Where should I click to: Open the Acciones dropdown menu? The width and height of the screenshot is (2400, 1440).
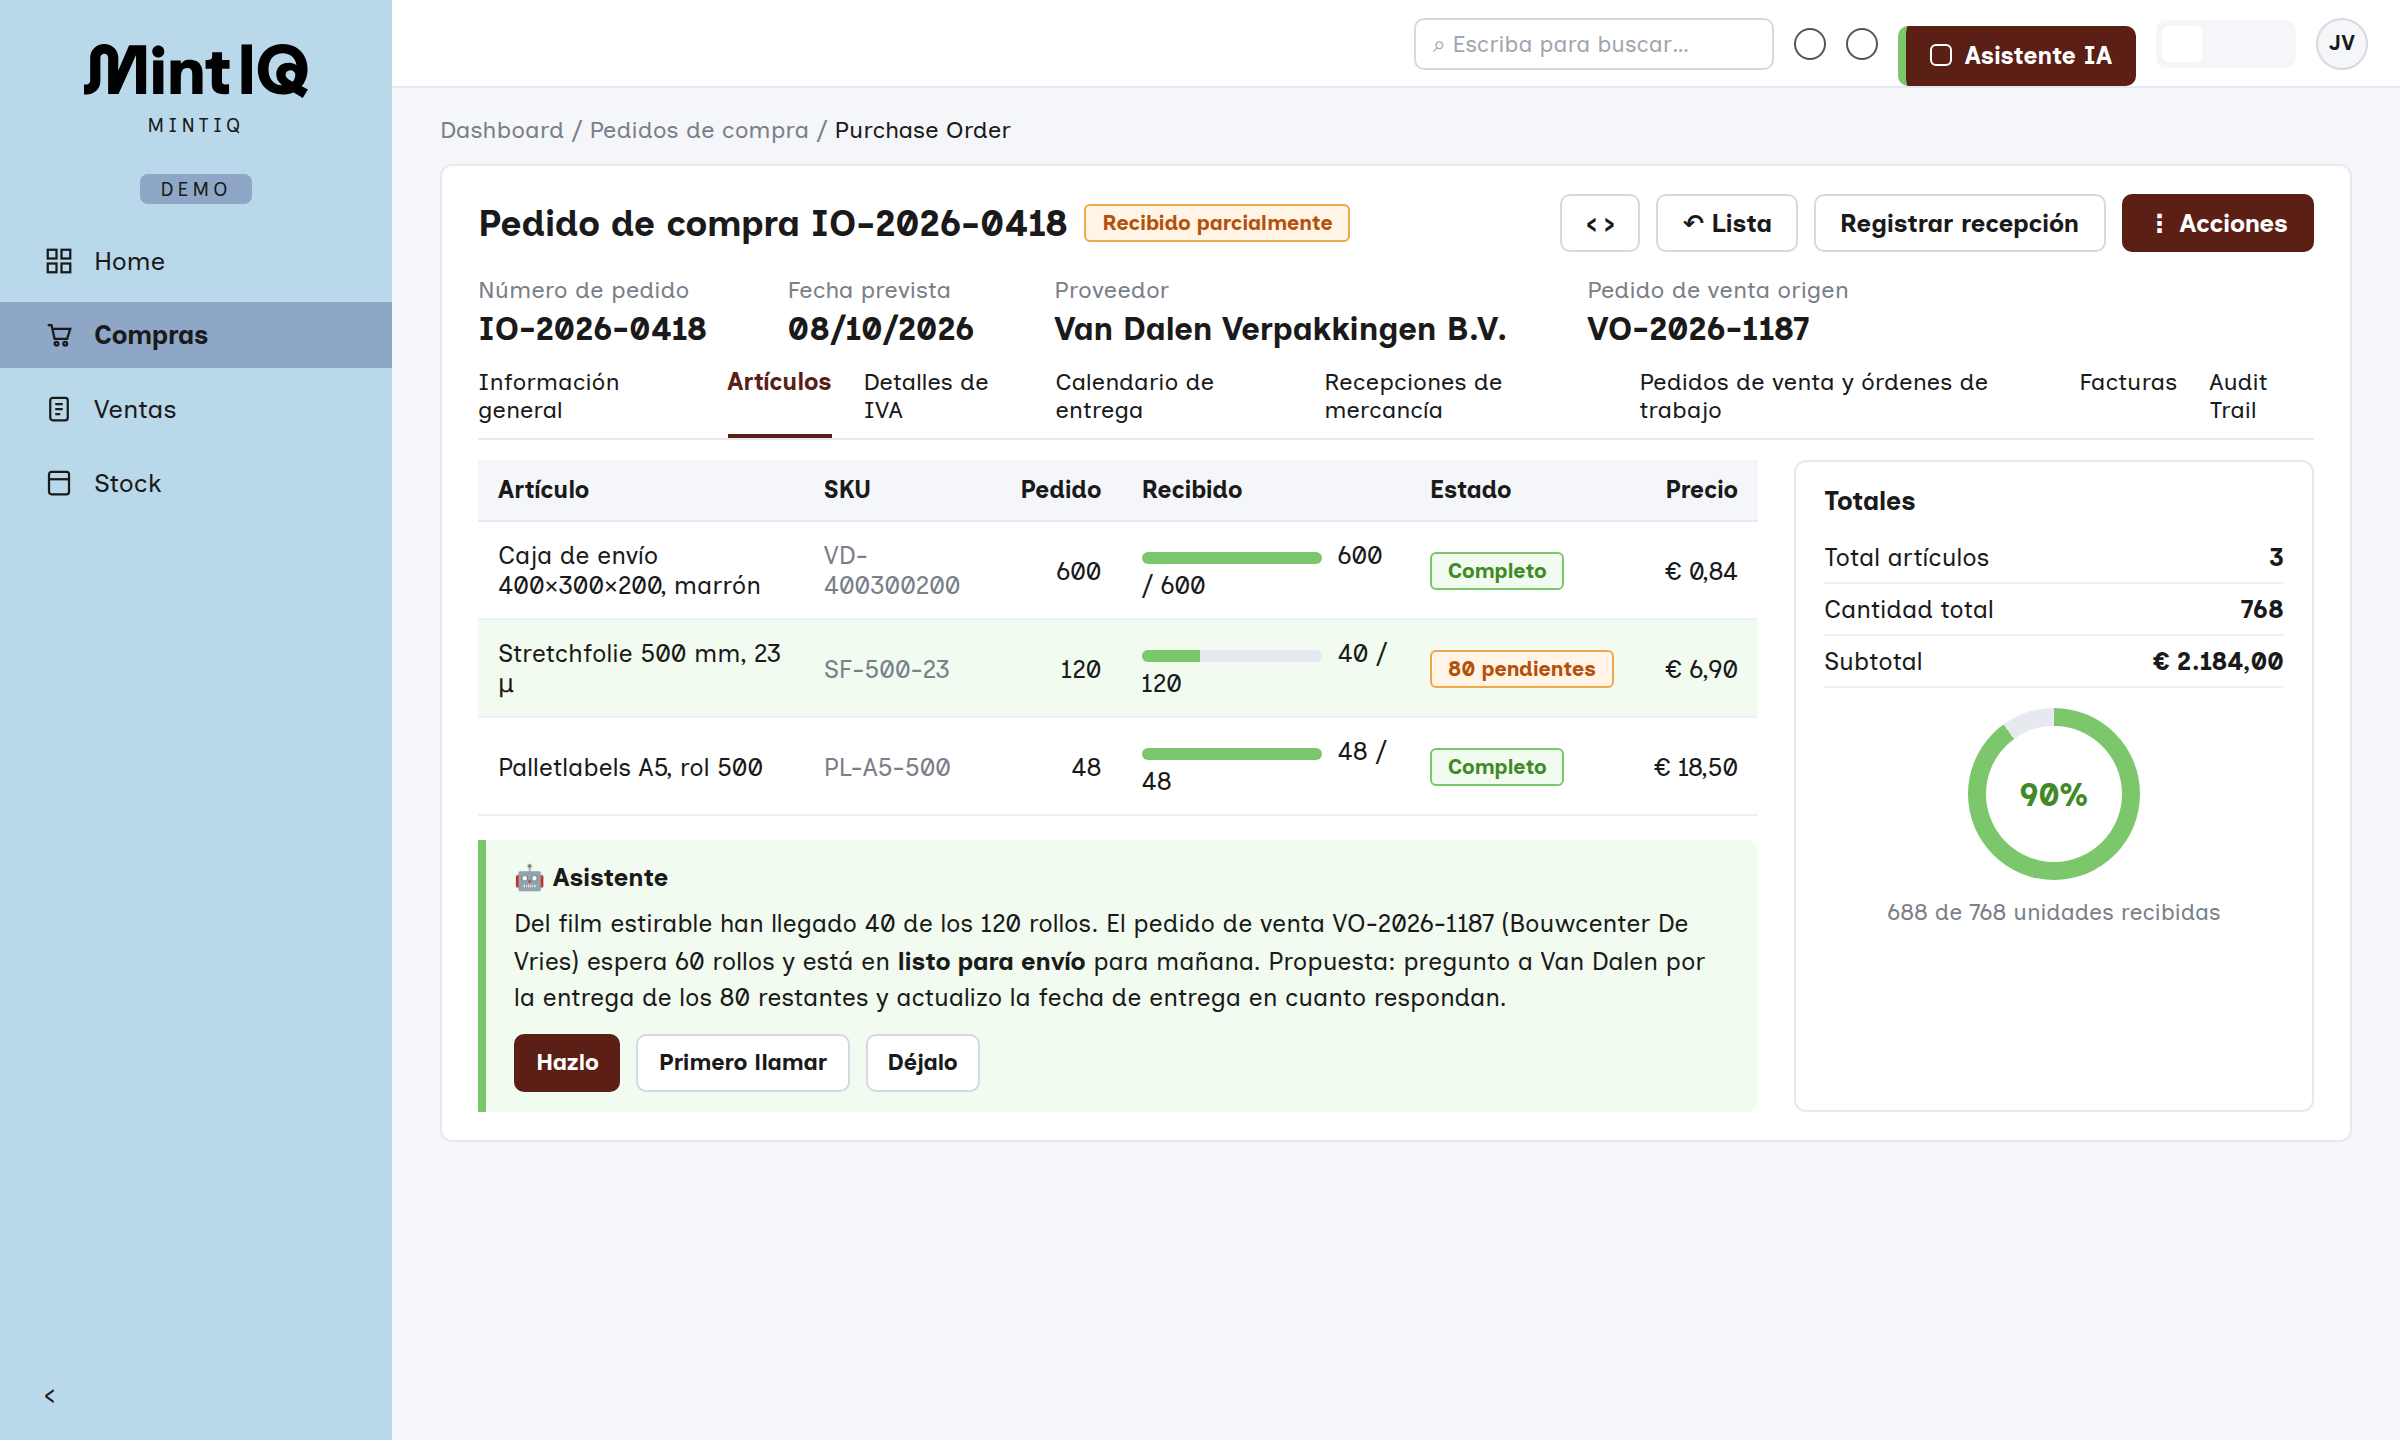tap(2217, 223)
